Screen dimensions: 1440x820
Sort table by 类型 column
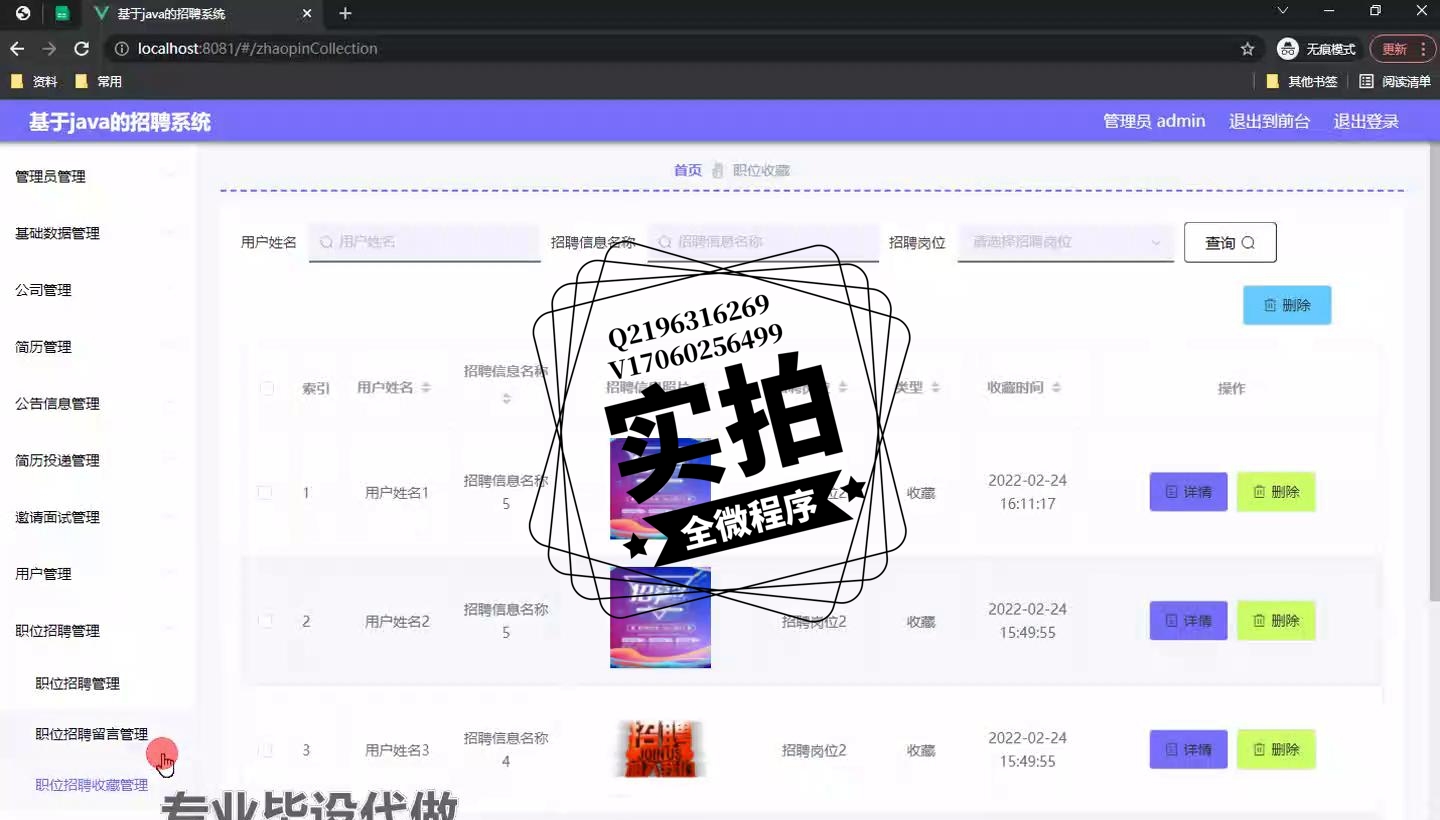[x=937, y=388]
